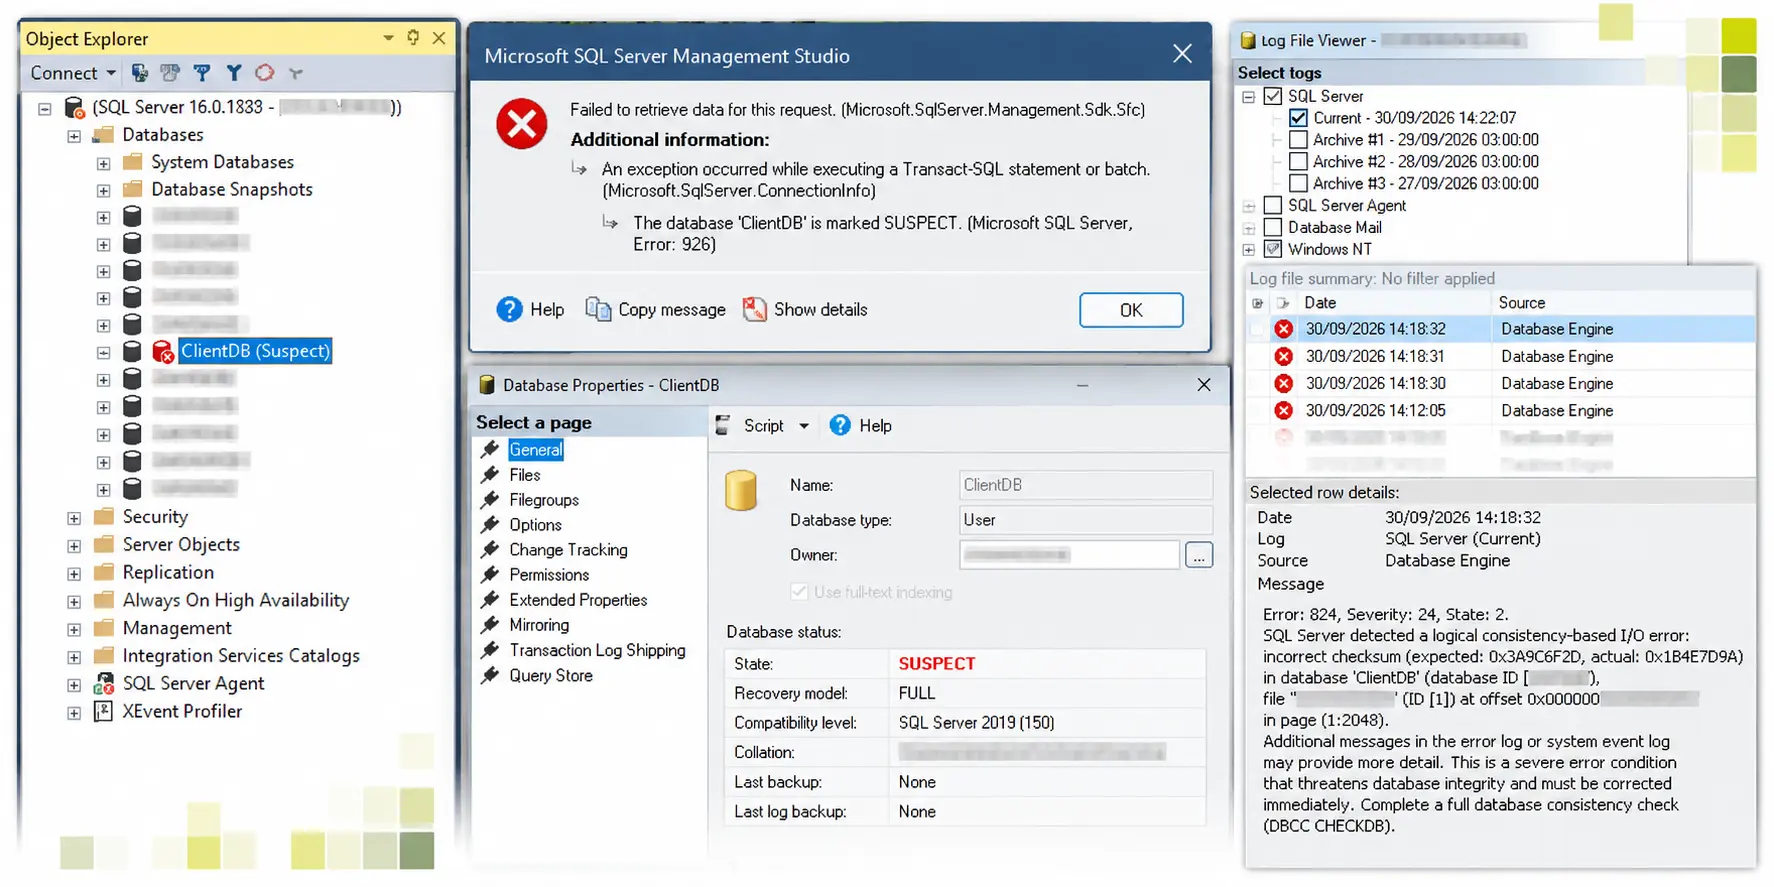This screenshot has height=887, width=1774.
Task: Click the red circular Stop icon in Object Explorer
Action: click(x=264, y=73)
